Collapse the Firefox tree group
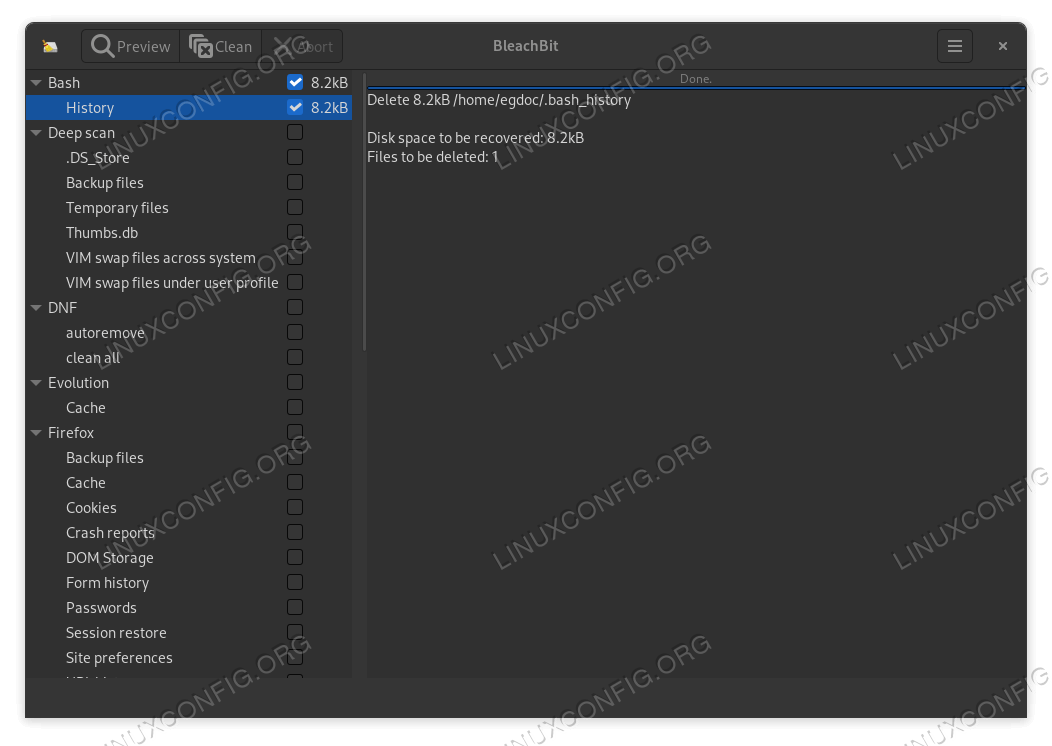The height and width of the screenshot is (746, 1052). pyautogui.click(x=36, y=433)
